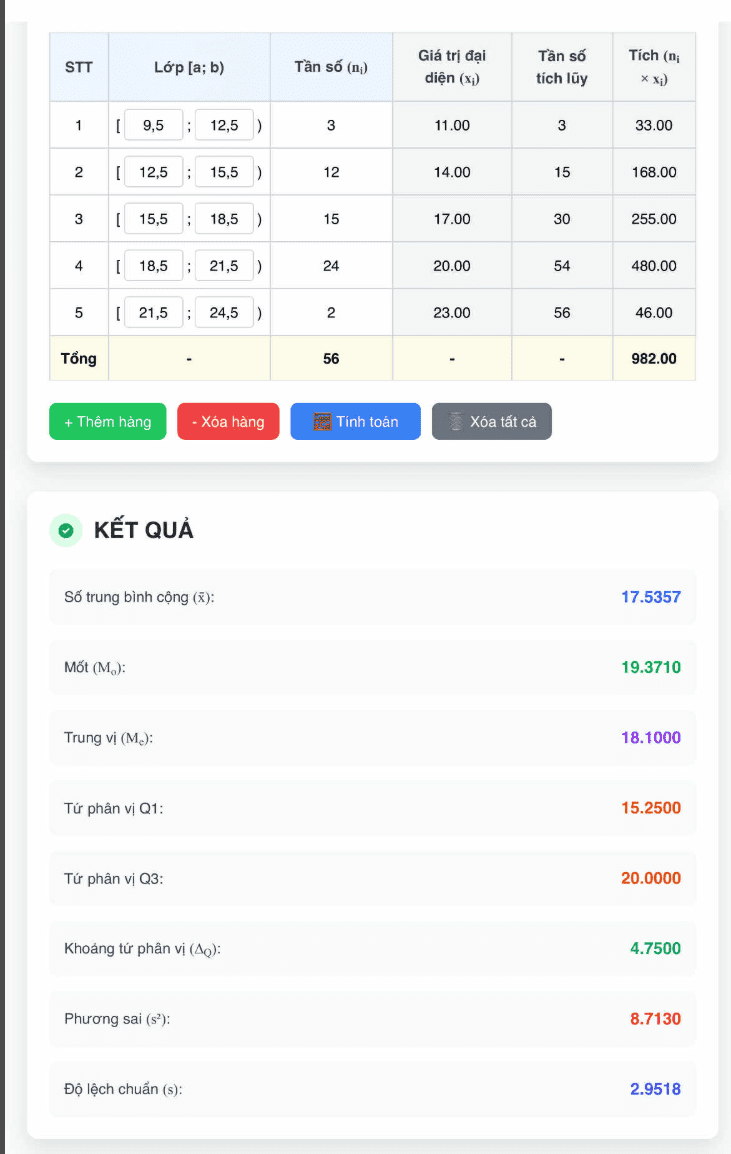Click the mean value 17.5357
Screen dimensions: 731x1154
(651, 597)
